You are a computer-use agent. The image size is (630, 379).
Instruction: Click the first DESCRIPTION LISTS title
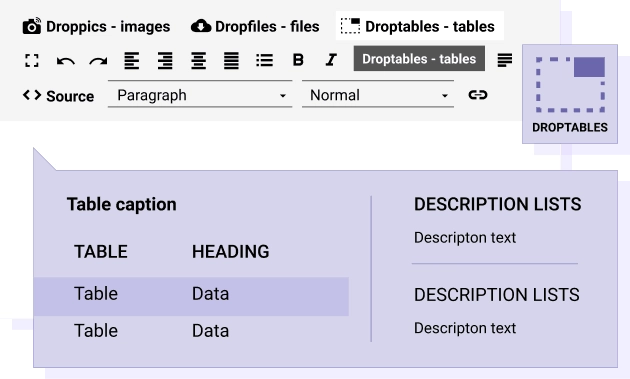pyautogui.click(x=497, y=204)
